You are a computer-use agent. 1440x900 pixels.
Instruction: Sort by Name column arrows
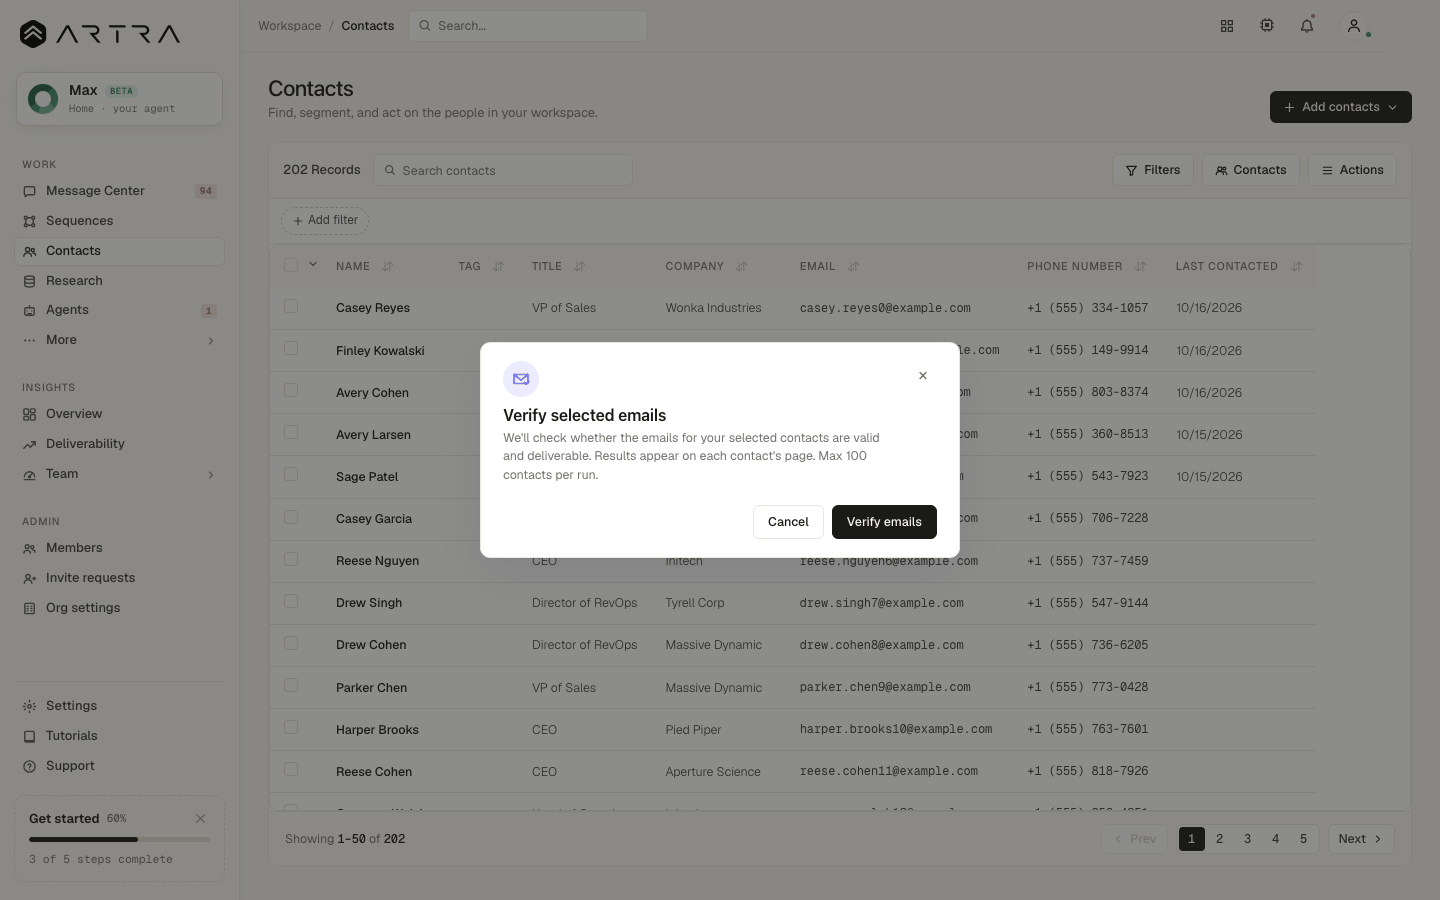pyautogui.click(x=388, y=267)
